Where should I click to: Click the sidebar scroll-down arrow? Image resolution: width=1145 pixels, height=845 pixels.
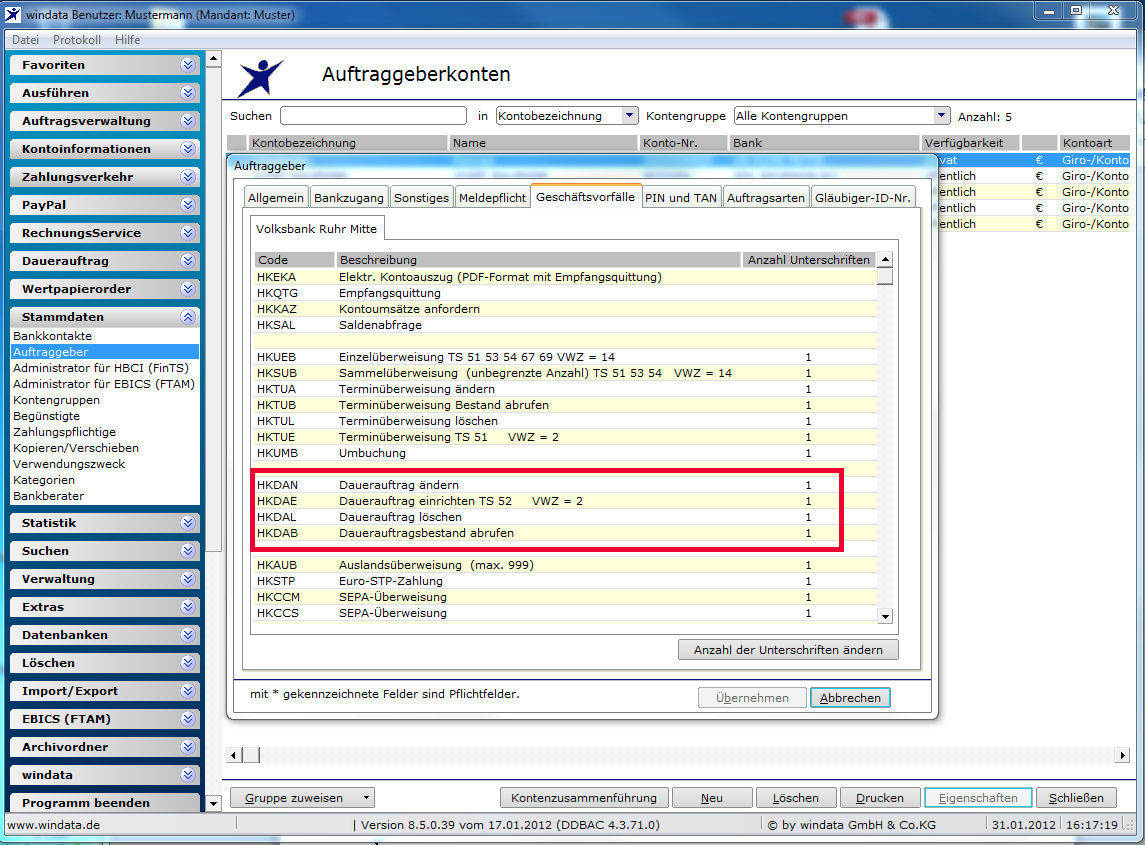pos(213,803)
